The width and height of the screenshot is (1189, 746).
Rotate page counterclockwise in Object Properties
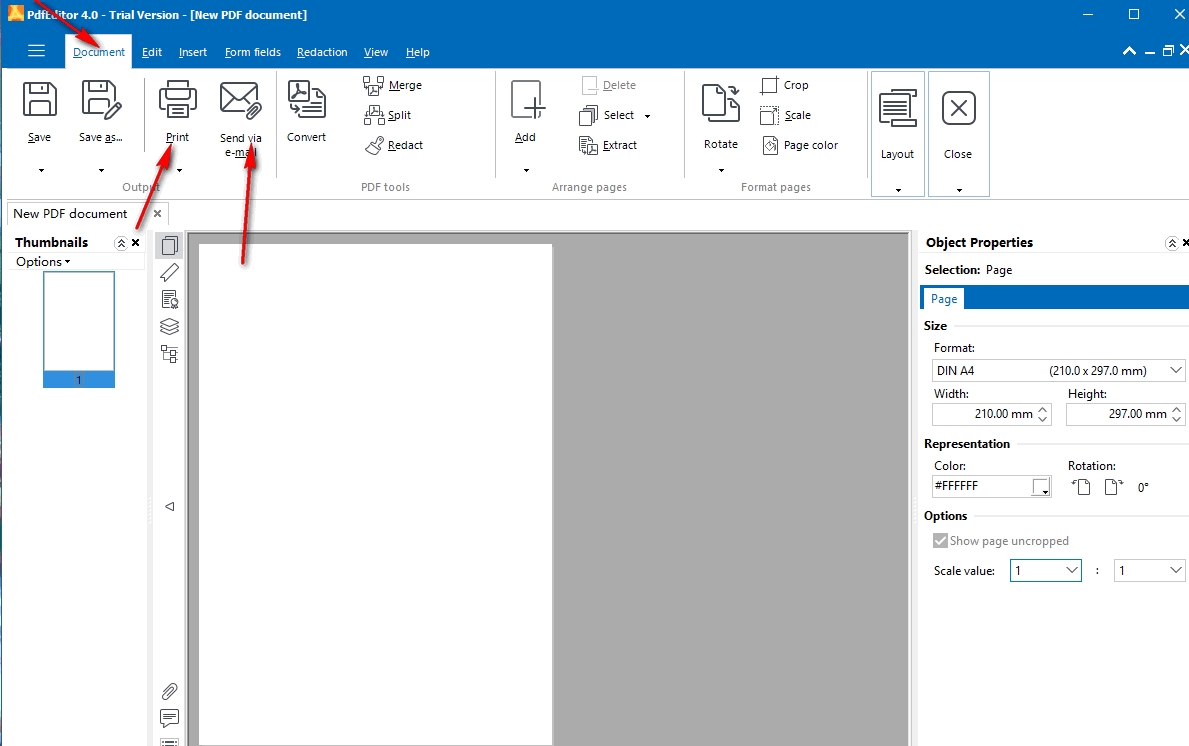(x=1081, y=487)
